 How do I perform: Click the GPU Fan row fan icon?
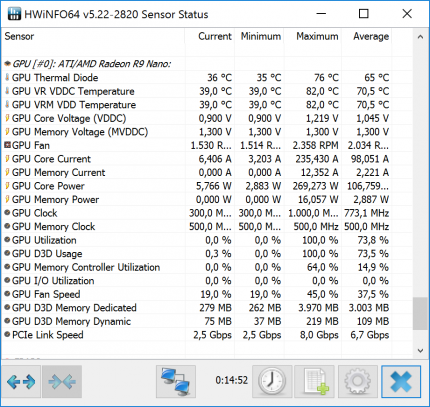(7, 145)
